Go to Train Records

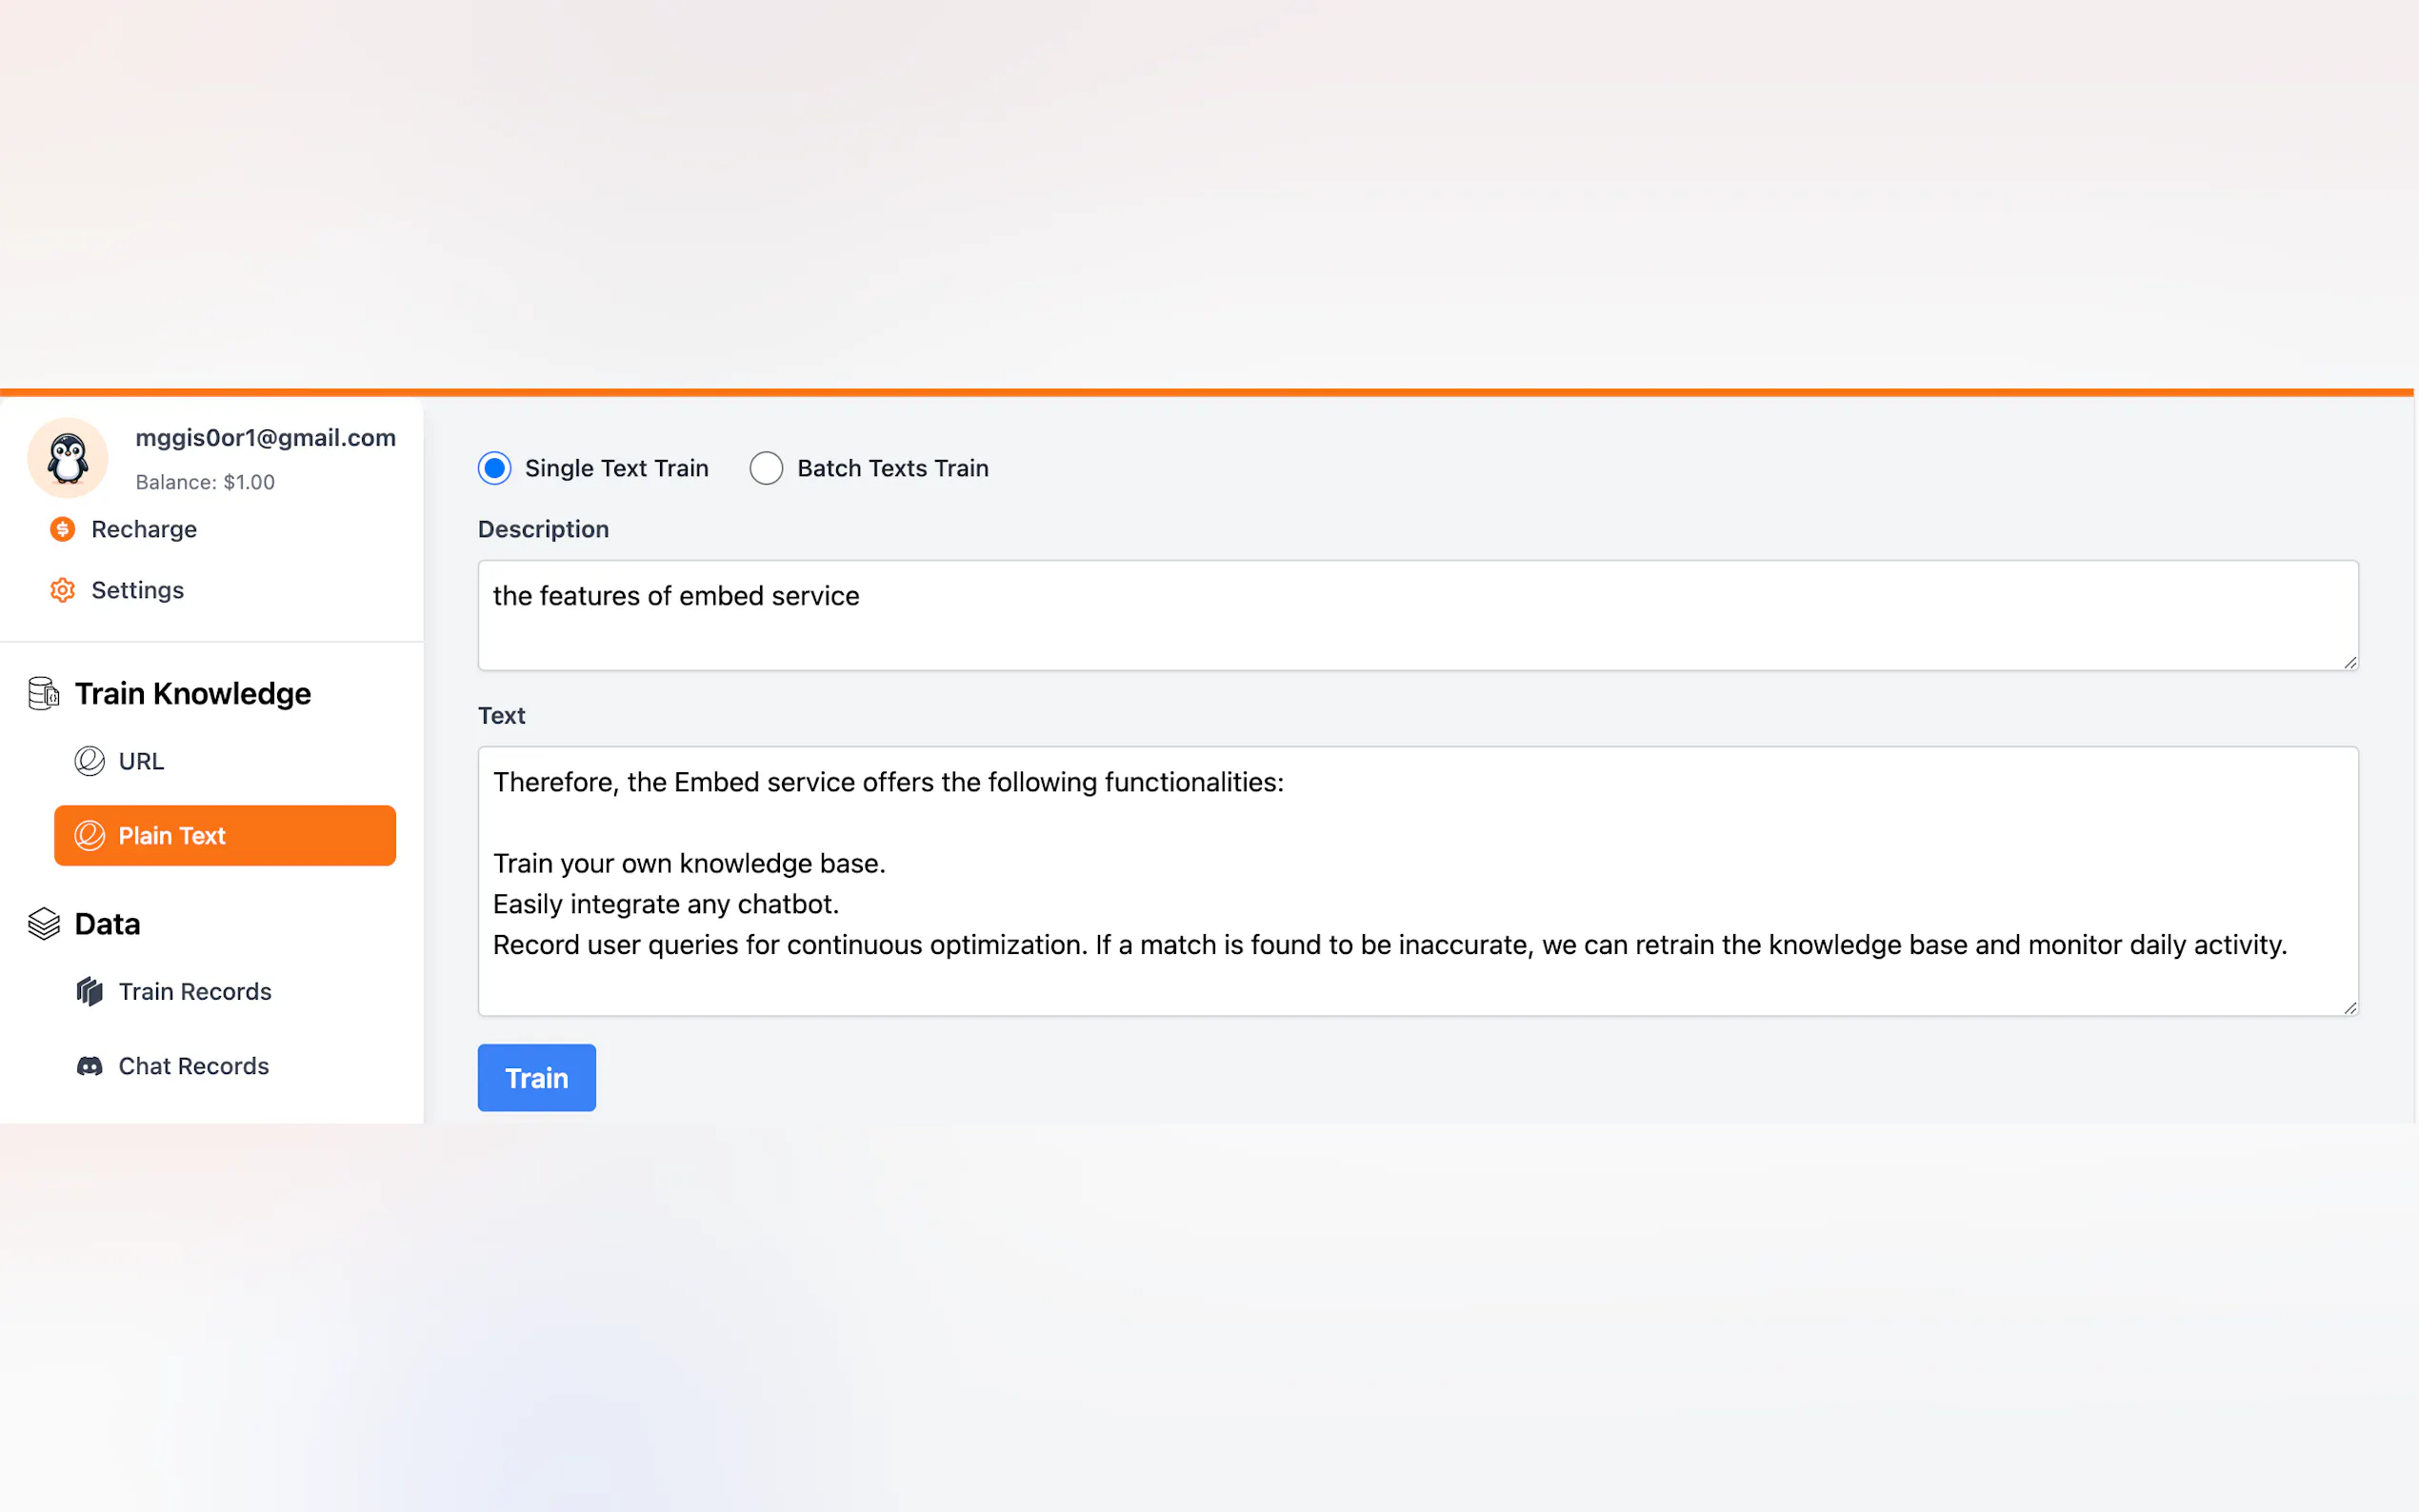pos(195,991)
